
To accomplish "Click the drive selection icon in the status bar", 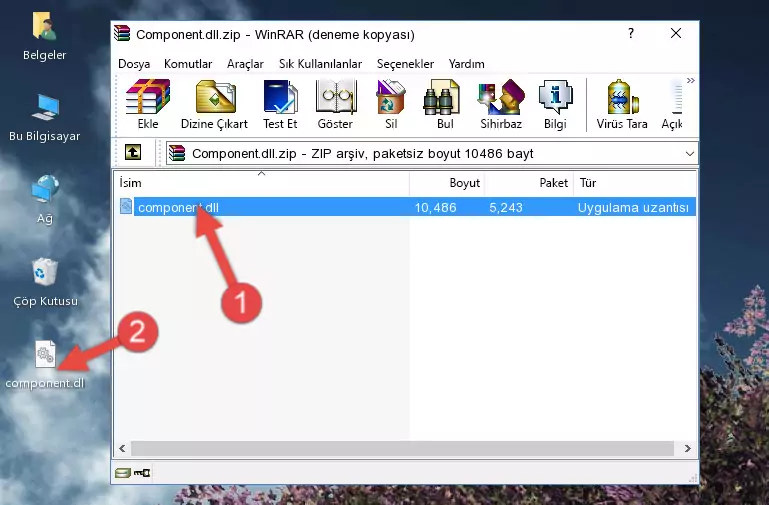I will (x=123, y=473).
